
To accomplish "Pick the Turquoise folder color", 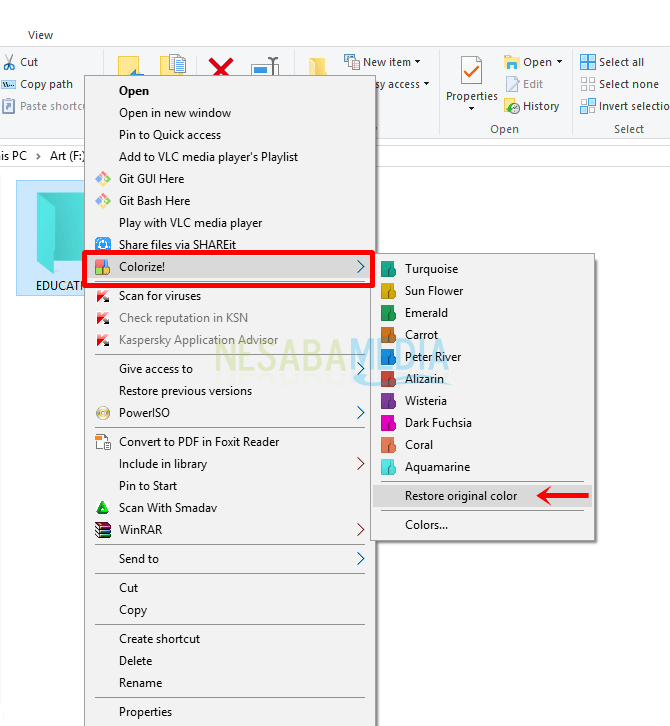I will 483,269.
